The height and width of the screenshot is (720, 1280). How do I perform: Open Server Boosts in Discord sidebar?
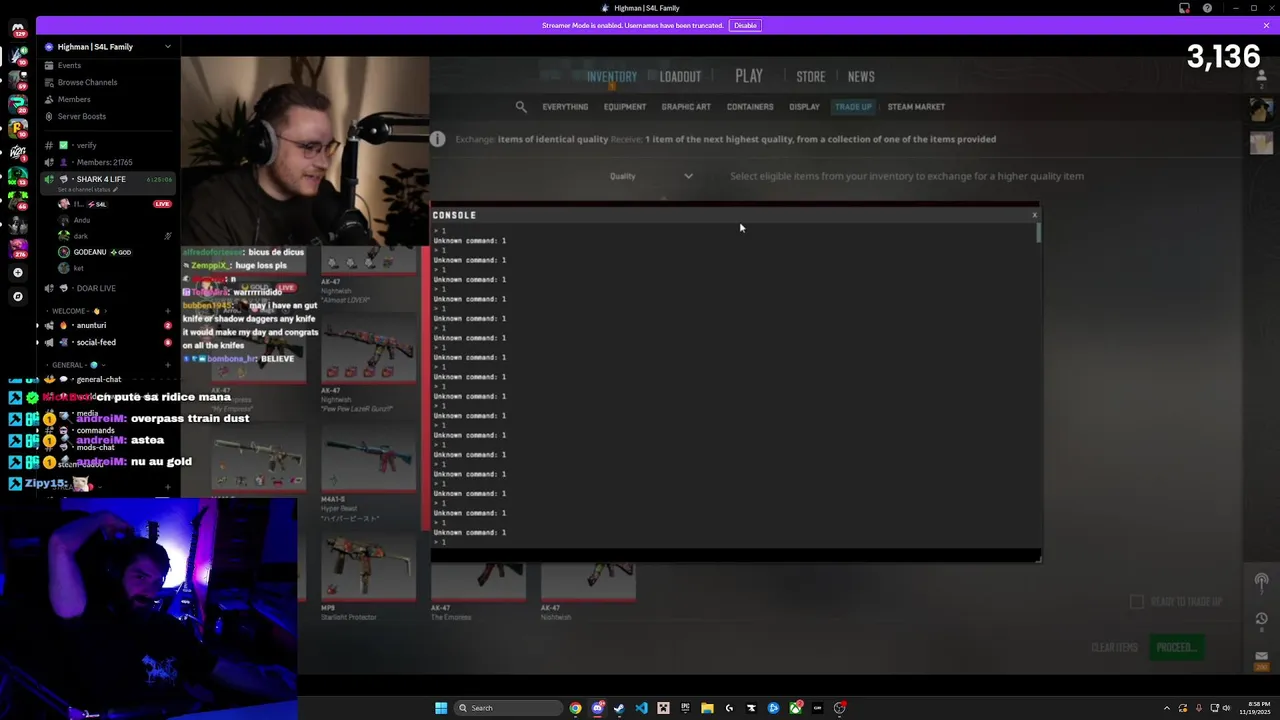106,116
